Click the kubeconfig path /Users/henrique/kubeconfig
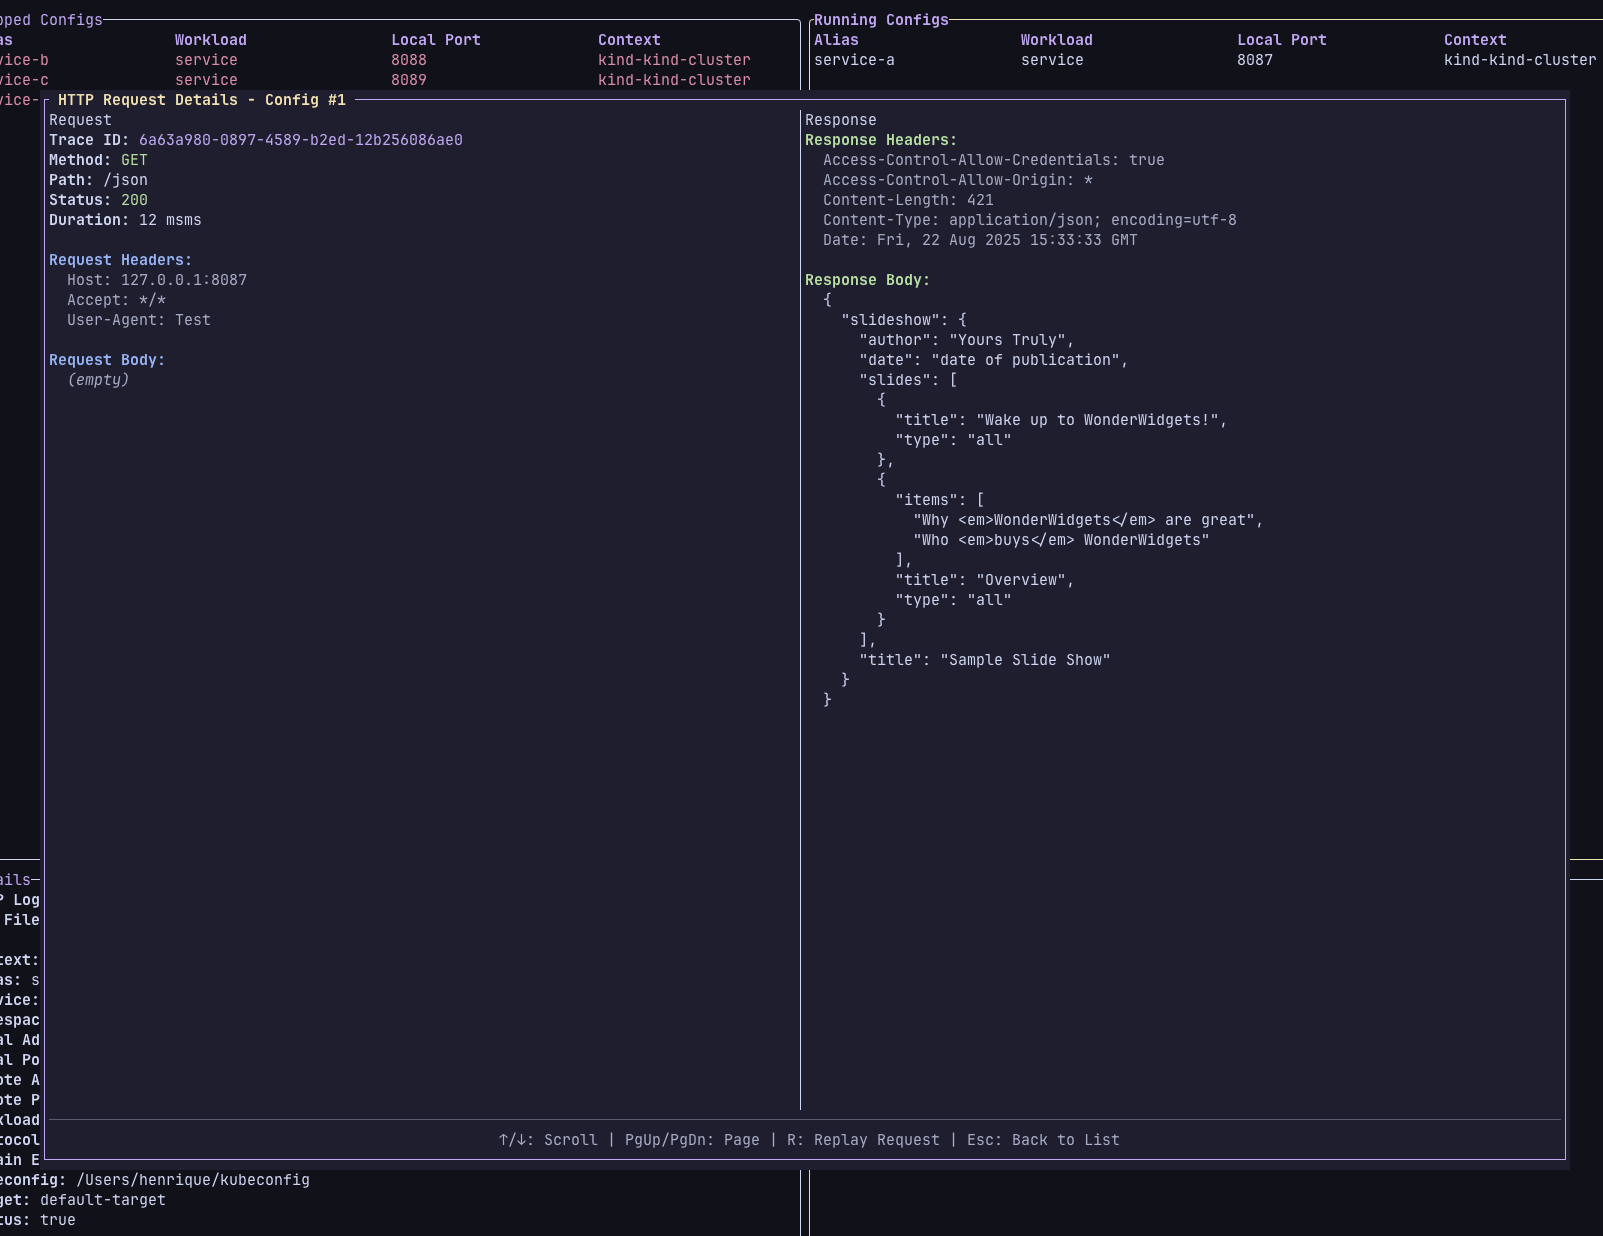Viewport: 1603px width, 1236px height. pyautogui.click(x=193, y=1180)
